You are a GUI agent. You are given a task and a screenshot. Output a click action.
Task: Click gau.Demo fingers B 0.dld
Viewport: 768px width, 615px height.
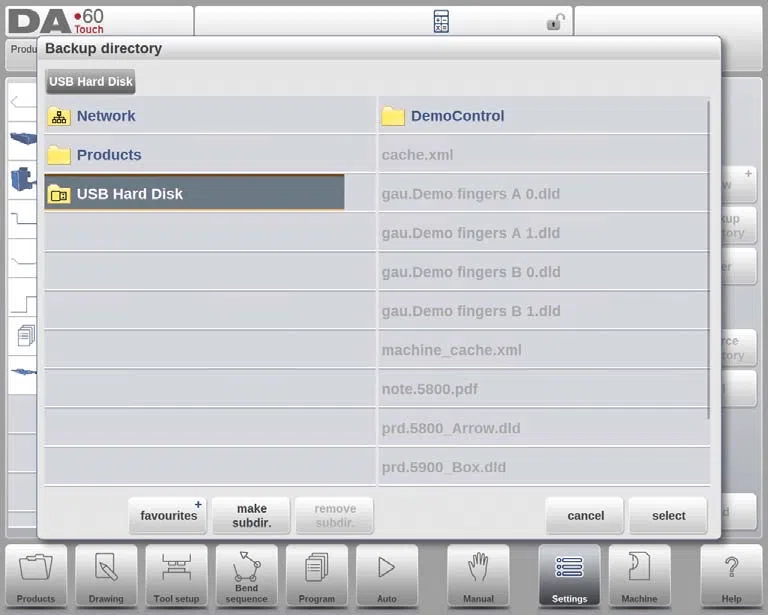coord(544,272)
